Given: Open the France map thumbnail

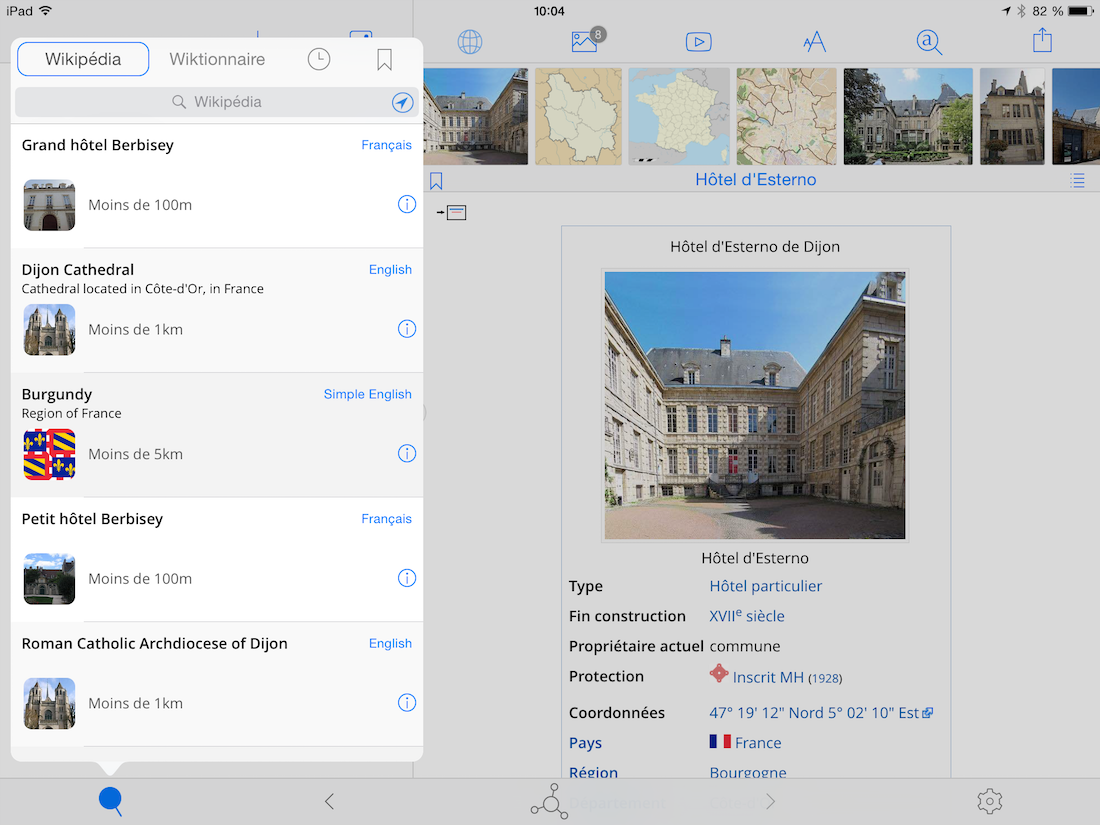Looking at the screenshot, I should tap(679, 116).
